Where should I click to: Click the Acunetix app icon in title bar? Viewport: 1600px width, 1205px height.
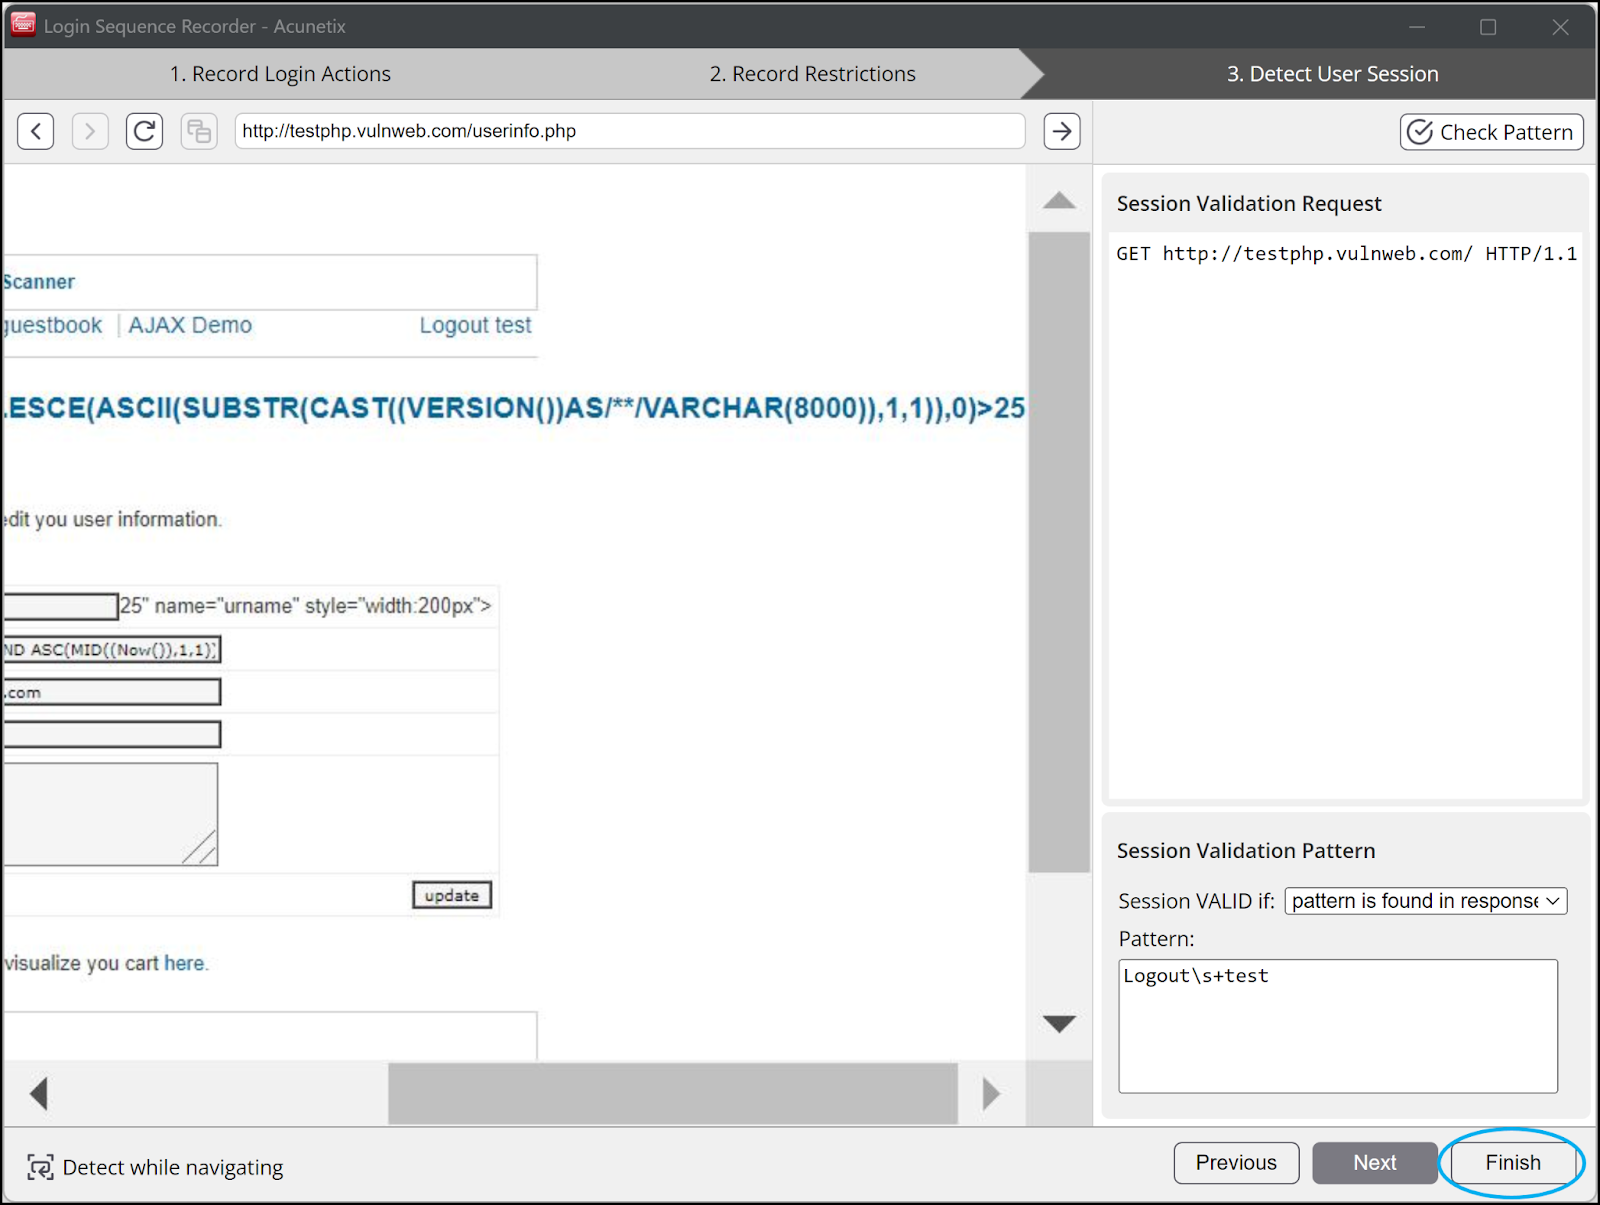pyautogui.click(x=22, y=25)
